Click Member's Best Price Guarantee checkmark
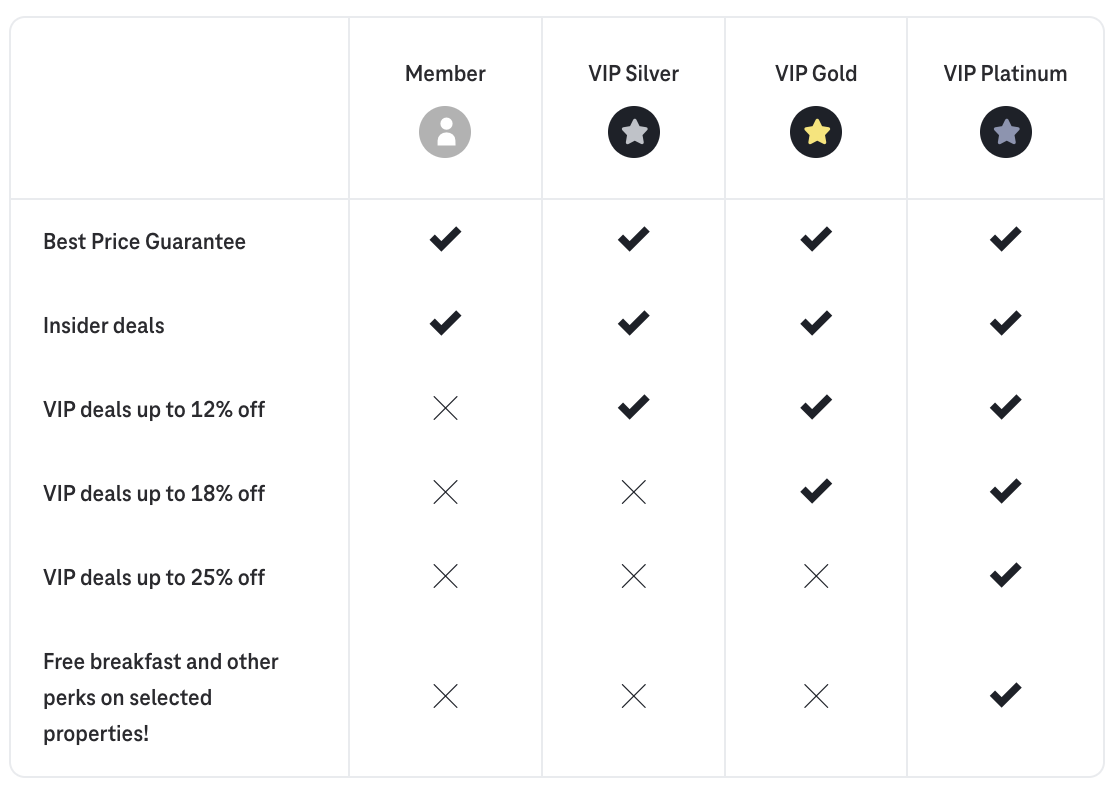The height and width of the screenshot is (792, 1118). click(x=445, y=240)
